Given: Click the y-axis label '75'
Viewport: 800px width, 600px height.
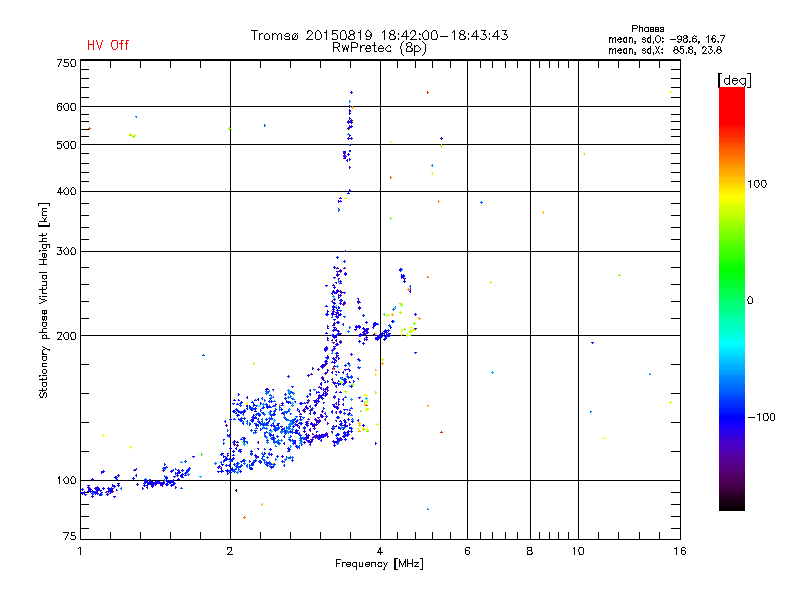Looking at the screenshot, I should [x=70, y=536].
